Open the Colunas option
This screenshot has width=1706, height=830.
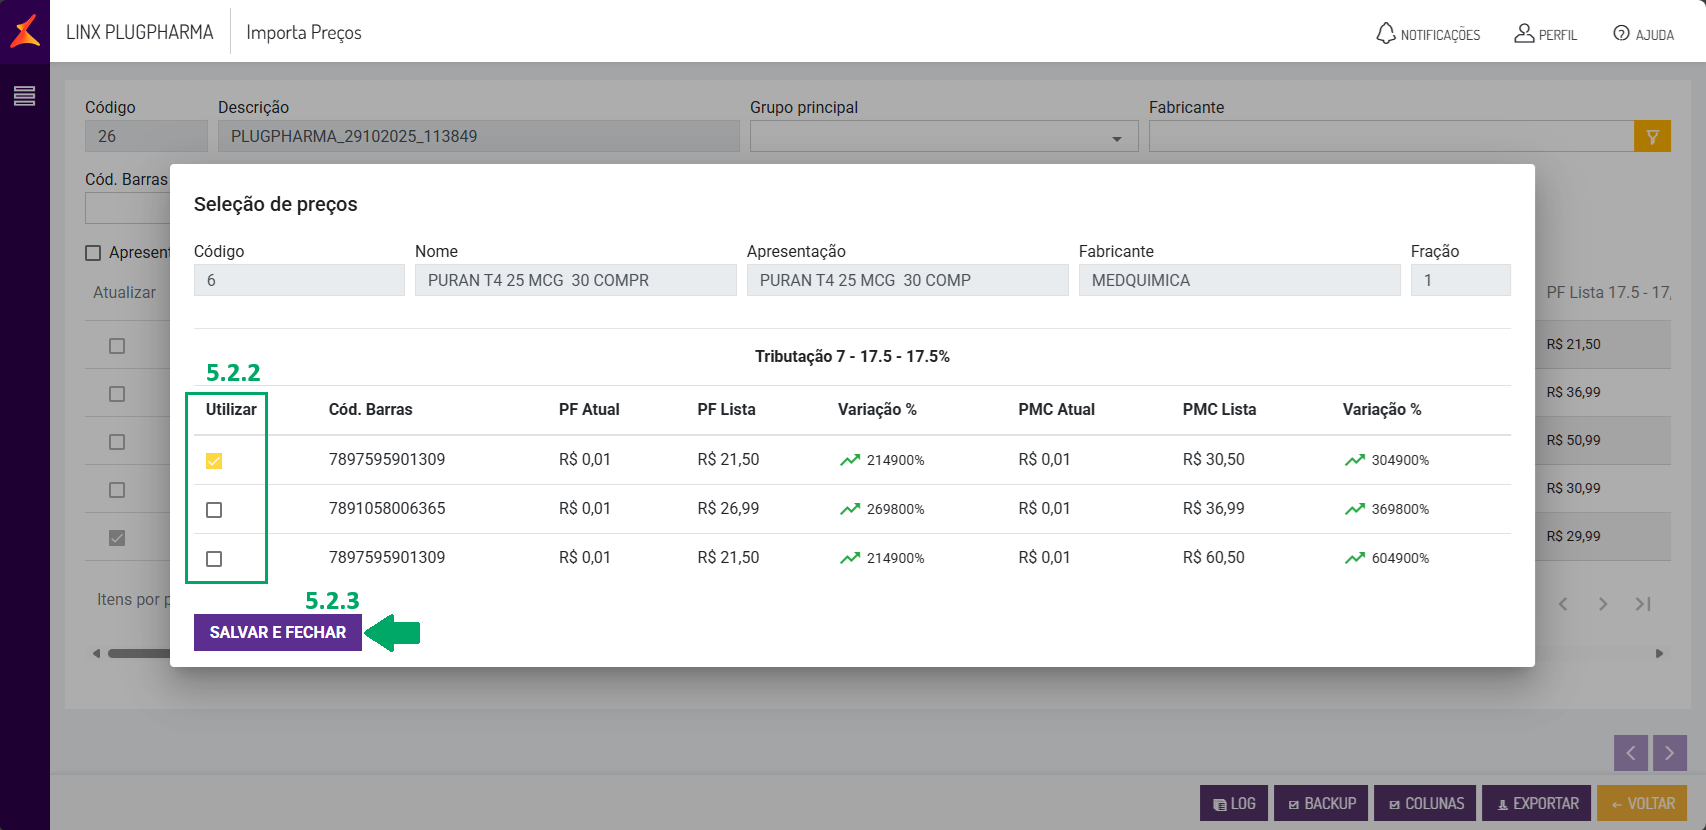click(1423, 803)
